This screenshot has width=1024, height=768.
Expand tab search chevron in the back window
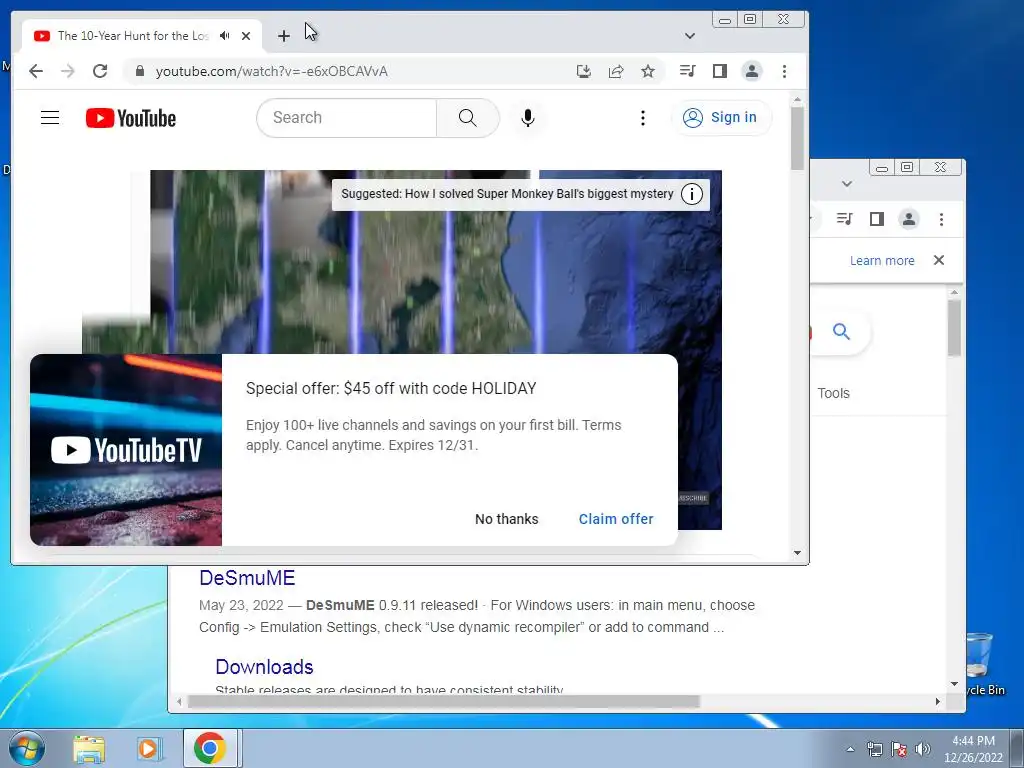[847, 184]
